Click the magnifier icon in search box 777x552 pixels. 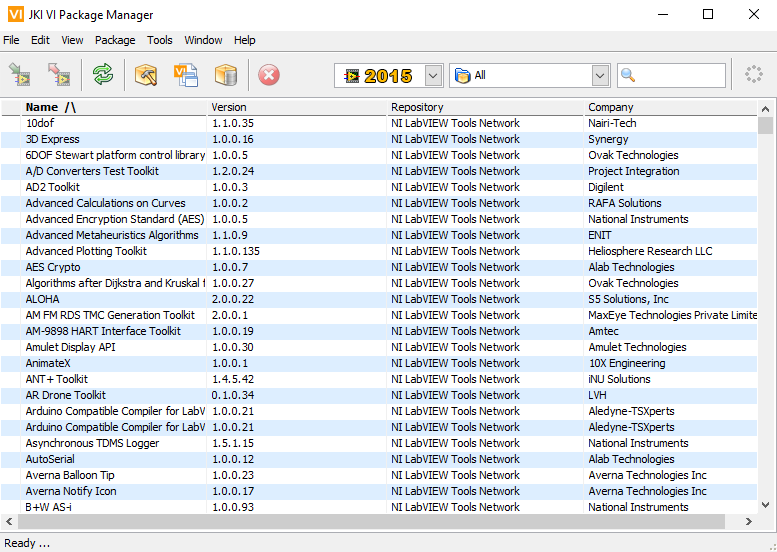tap(628, 75)
